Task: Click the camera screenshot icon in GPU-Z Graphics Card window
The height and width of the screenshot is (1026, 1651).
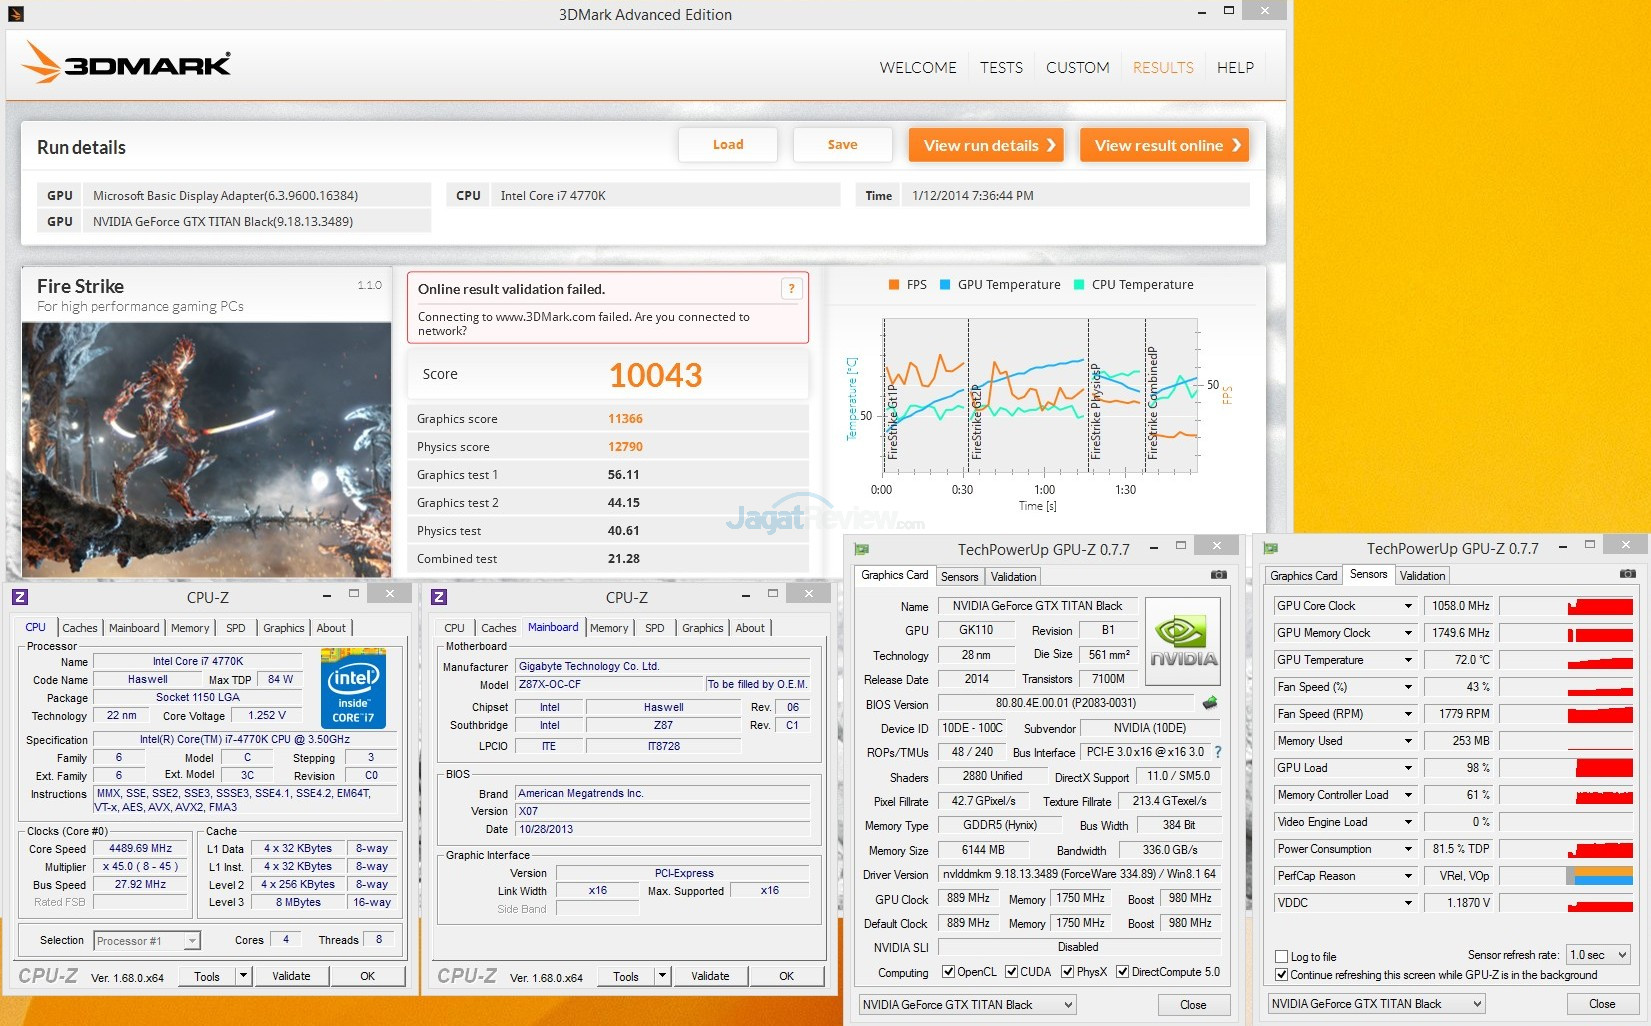Action: pyautogui.click(x=1218, y=575)
